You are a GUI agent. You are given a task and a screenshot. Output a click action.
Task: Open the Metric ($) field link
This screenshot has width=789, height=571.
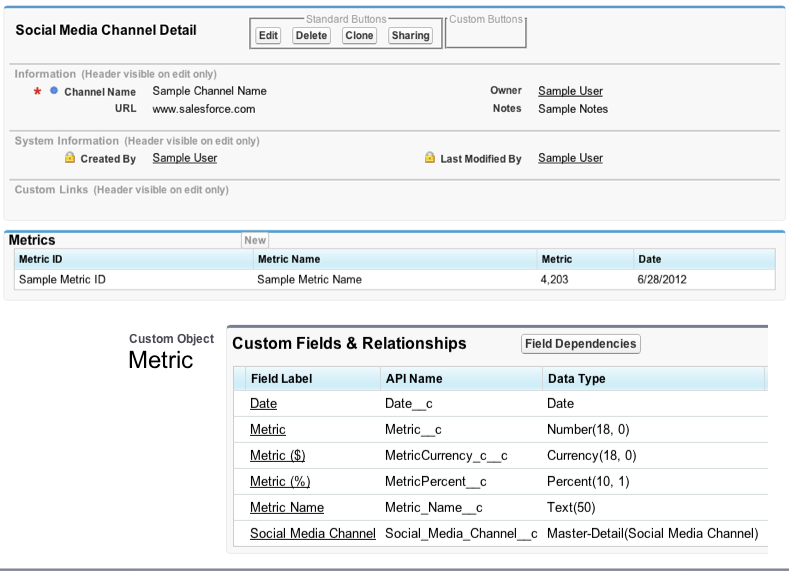tap(277, 455)
